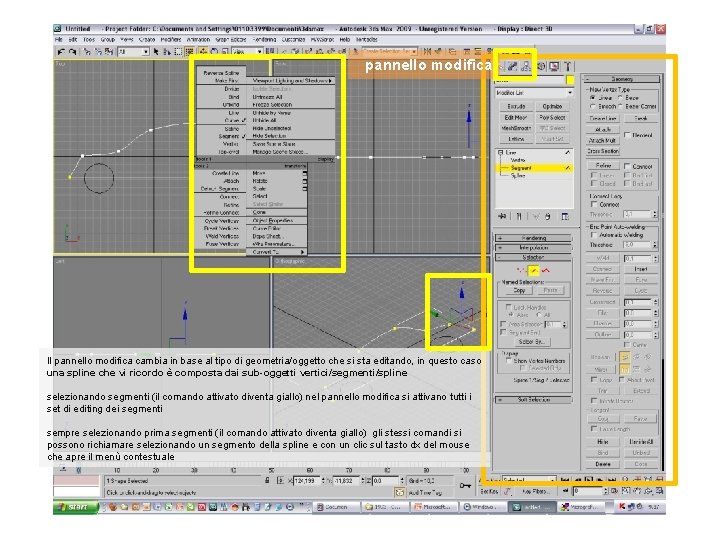Select the Select Object arrow tool
The image size is (720, 540).
coord(156,52)
